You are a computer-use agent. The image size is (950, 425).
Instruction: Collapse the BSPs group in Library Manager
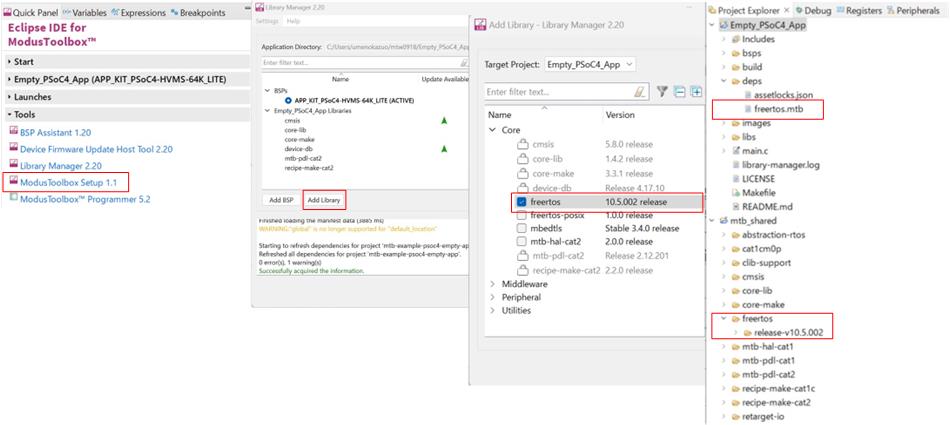pos(268,90)
